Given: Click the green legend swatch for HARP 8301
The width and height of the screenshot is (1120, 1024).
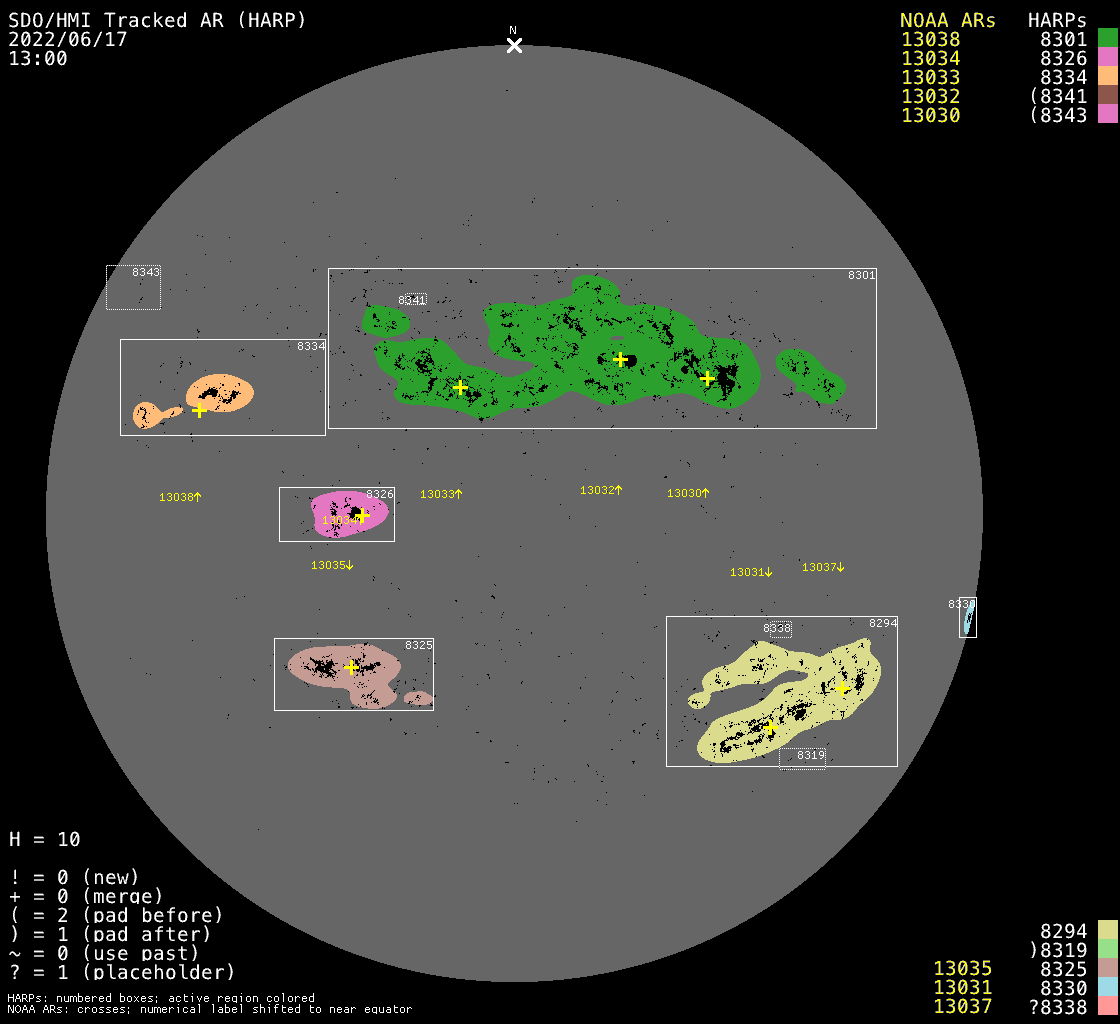Looking at the screenshot, I should coord(1107,39).
